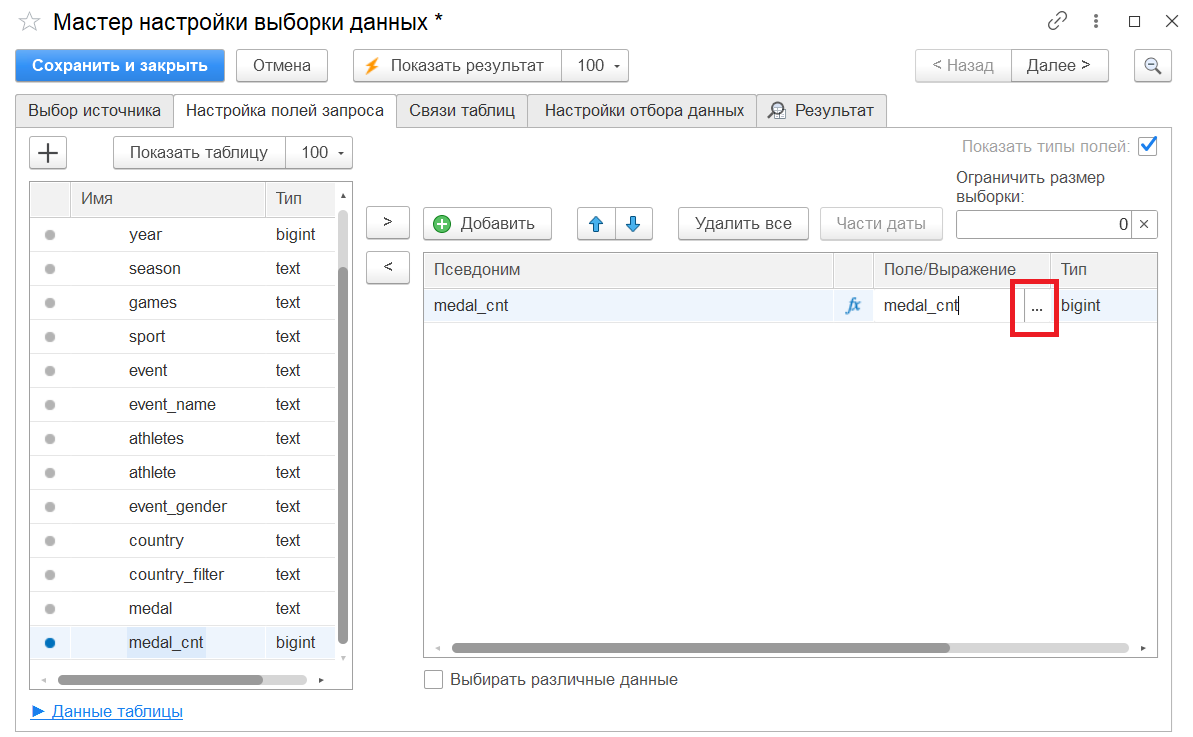This screenshot has width=1193, height=737.
Task: Click 'Сохранить и закрыть' button
Action: click(x=120, y=66)
